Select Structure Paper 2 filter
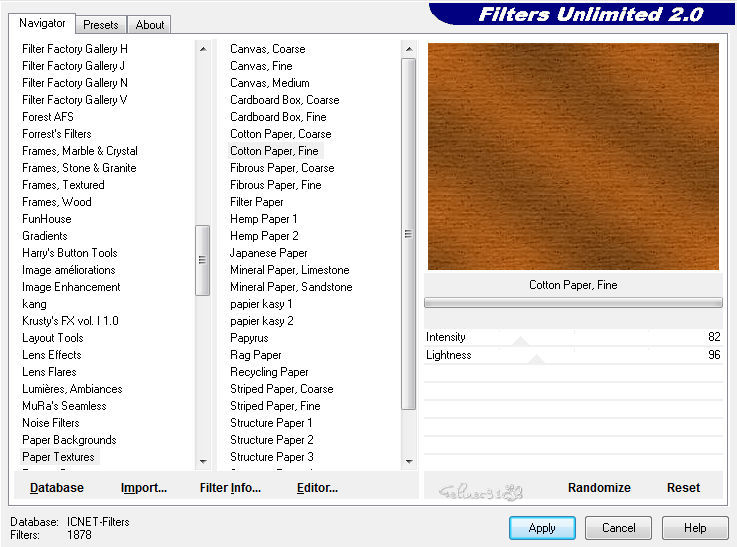The height and width of the screenshot is (547, 737). pyautogui.click(x=272, y=440)
